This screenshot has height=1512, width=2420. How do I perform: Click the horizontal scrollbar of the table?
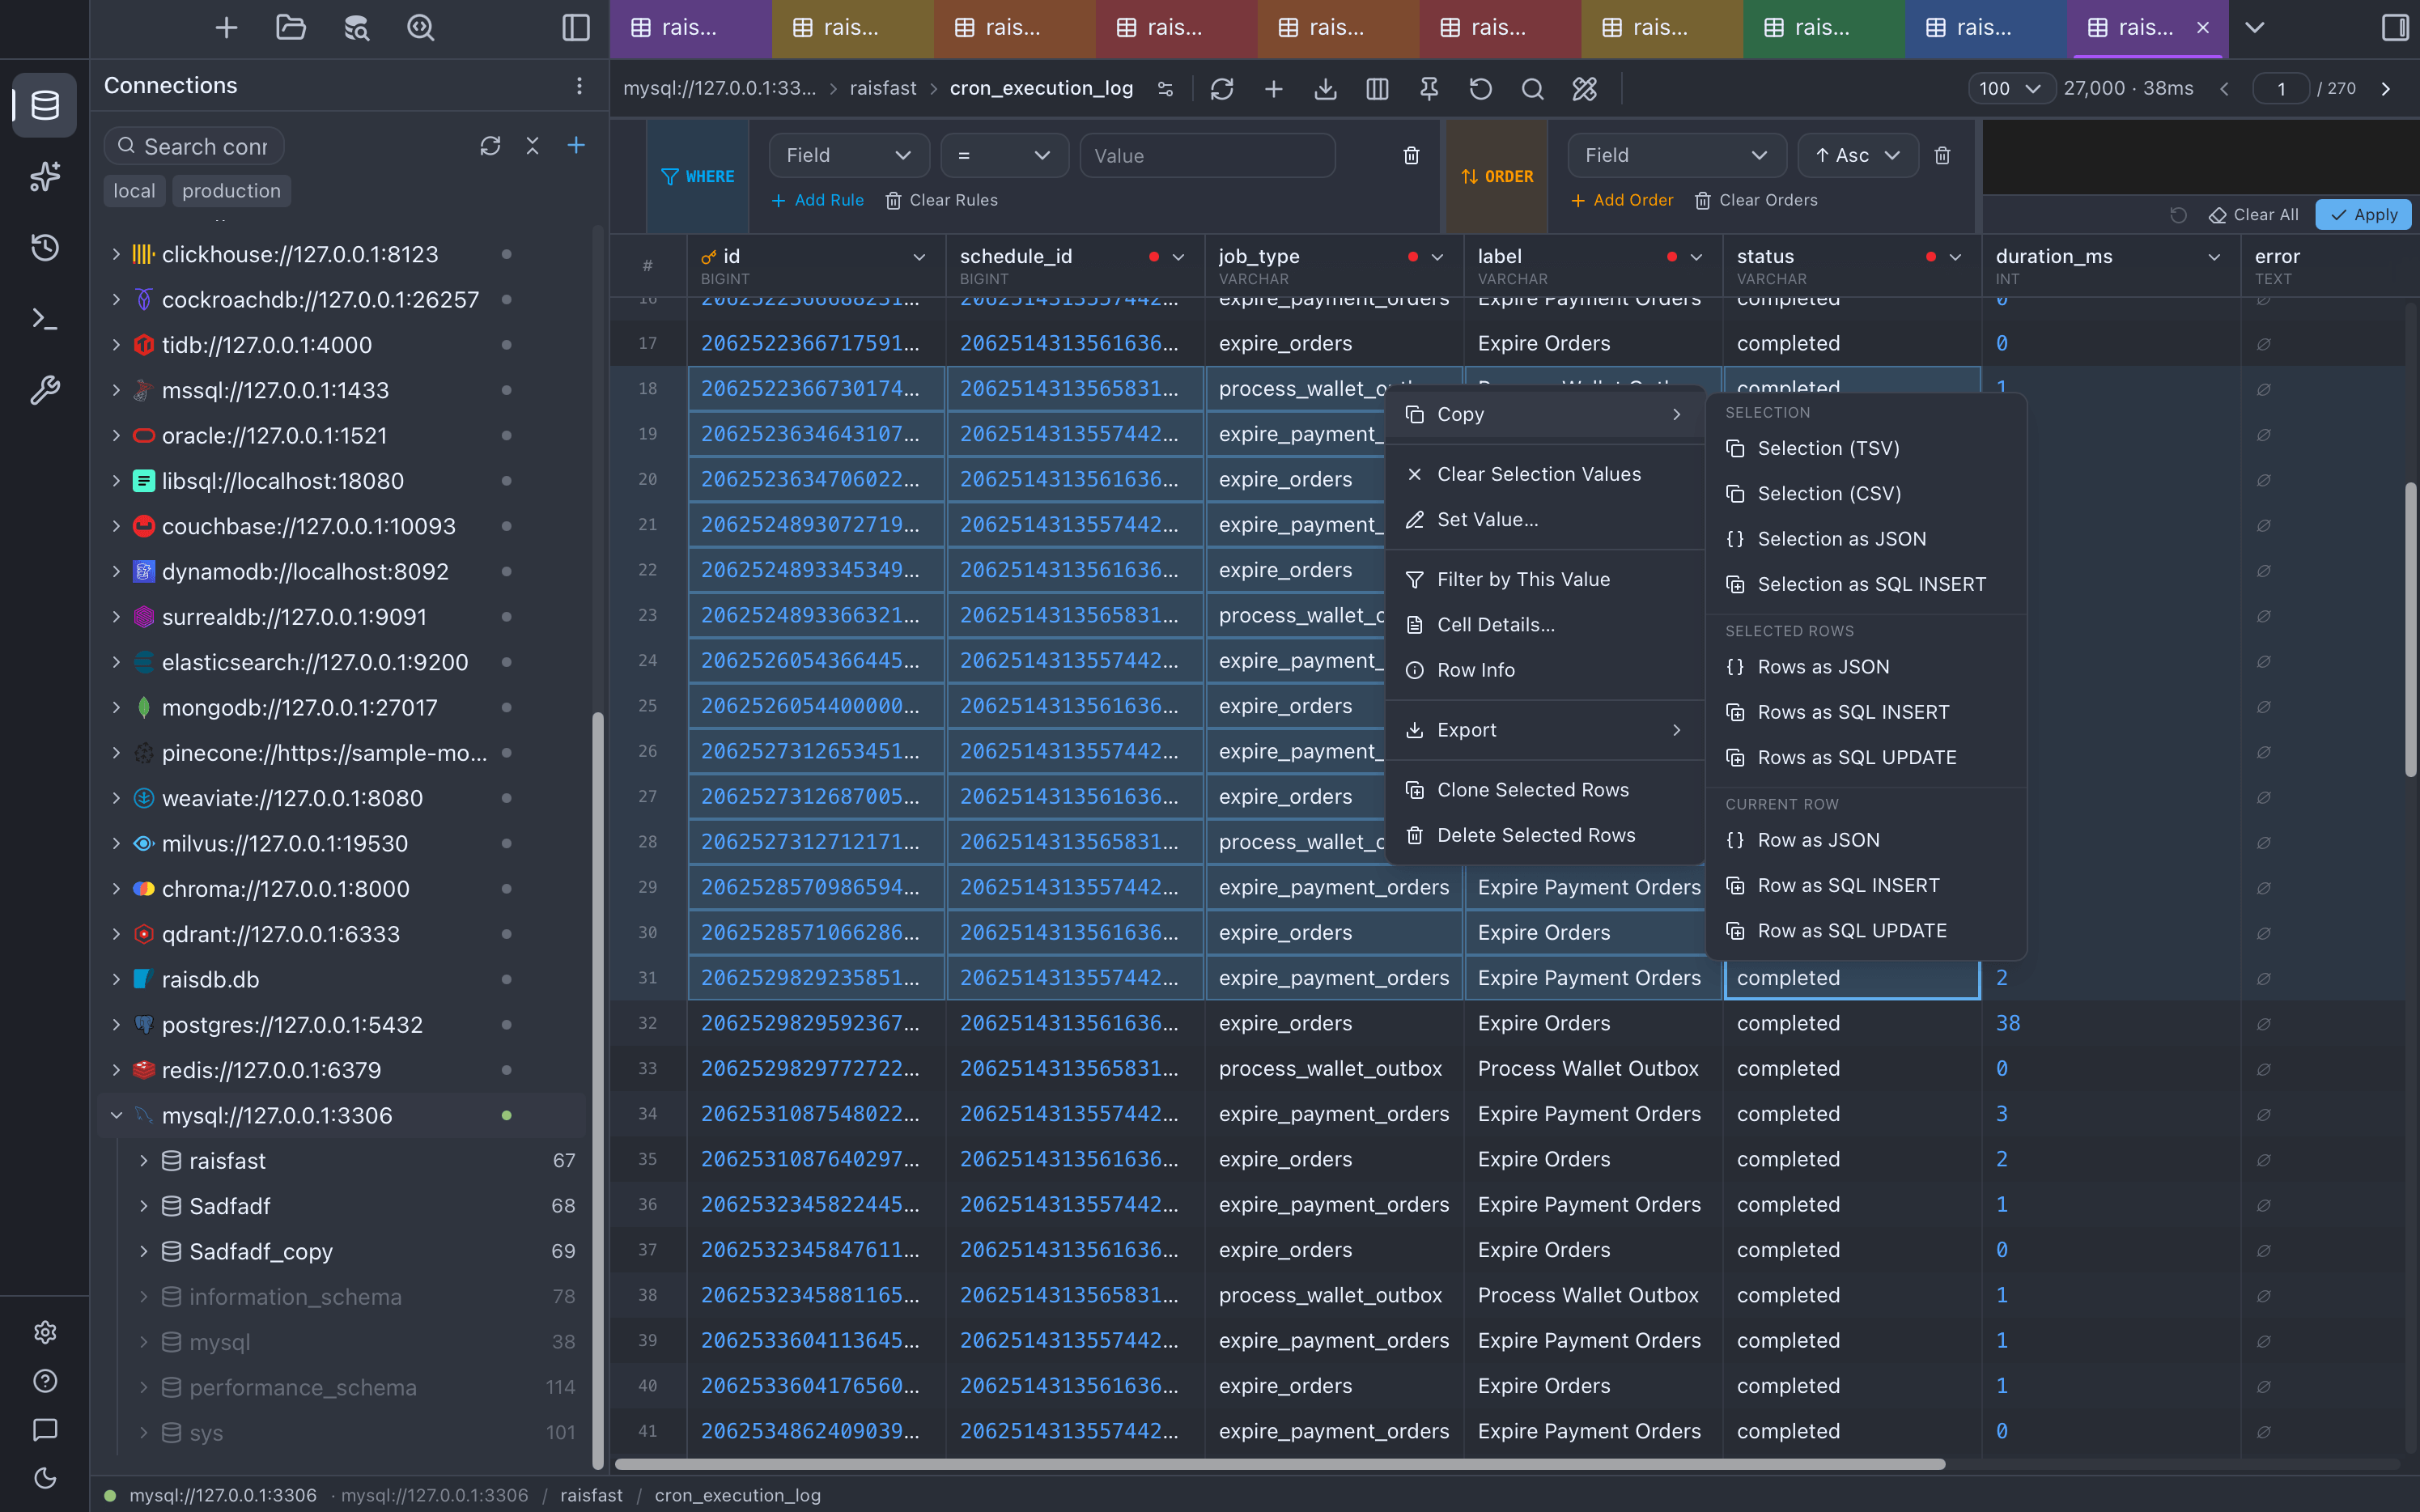click(1280, 1464)
